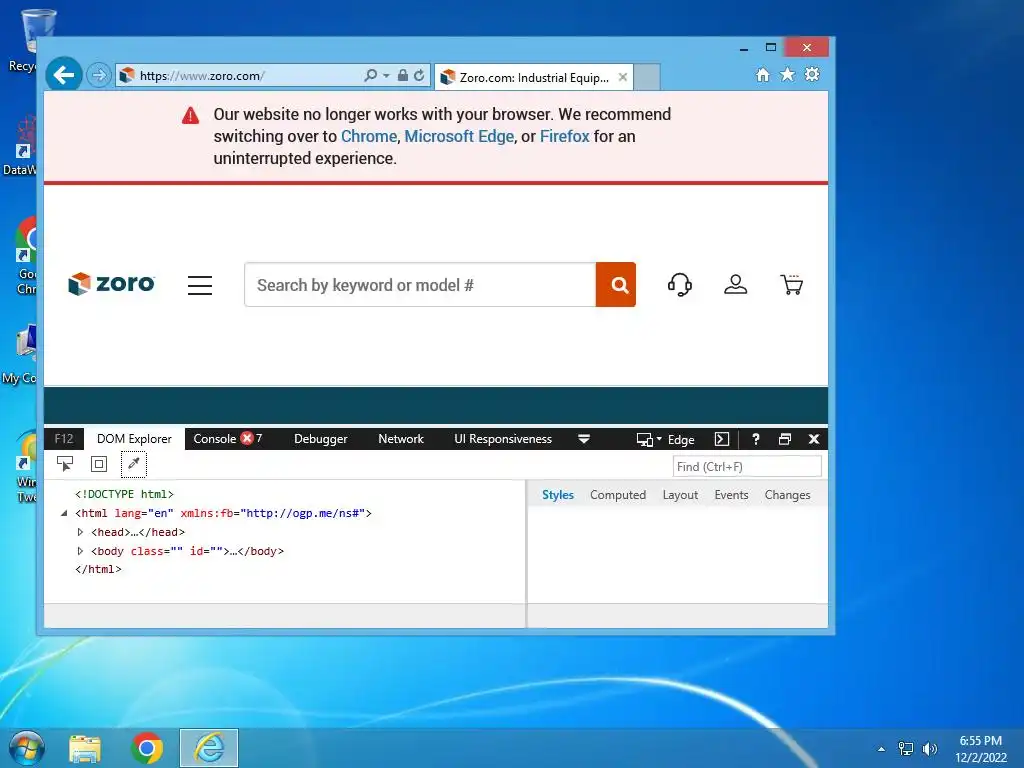Open the shopping cart icon
This screenshot has height=768, width=1024.
pos(792,285)
